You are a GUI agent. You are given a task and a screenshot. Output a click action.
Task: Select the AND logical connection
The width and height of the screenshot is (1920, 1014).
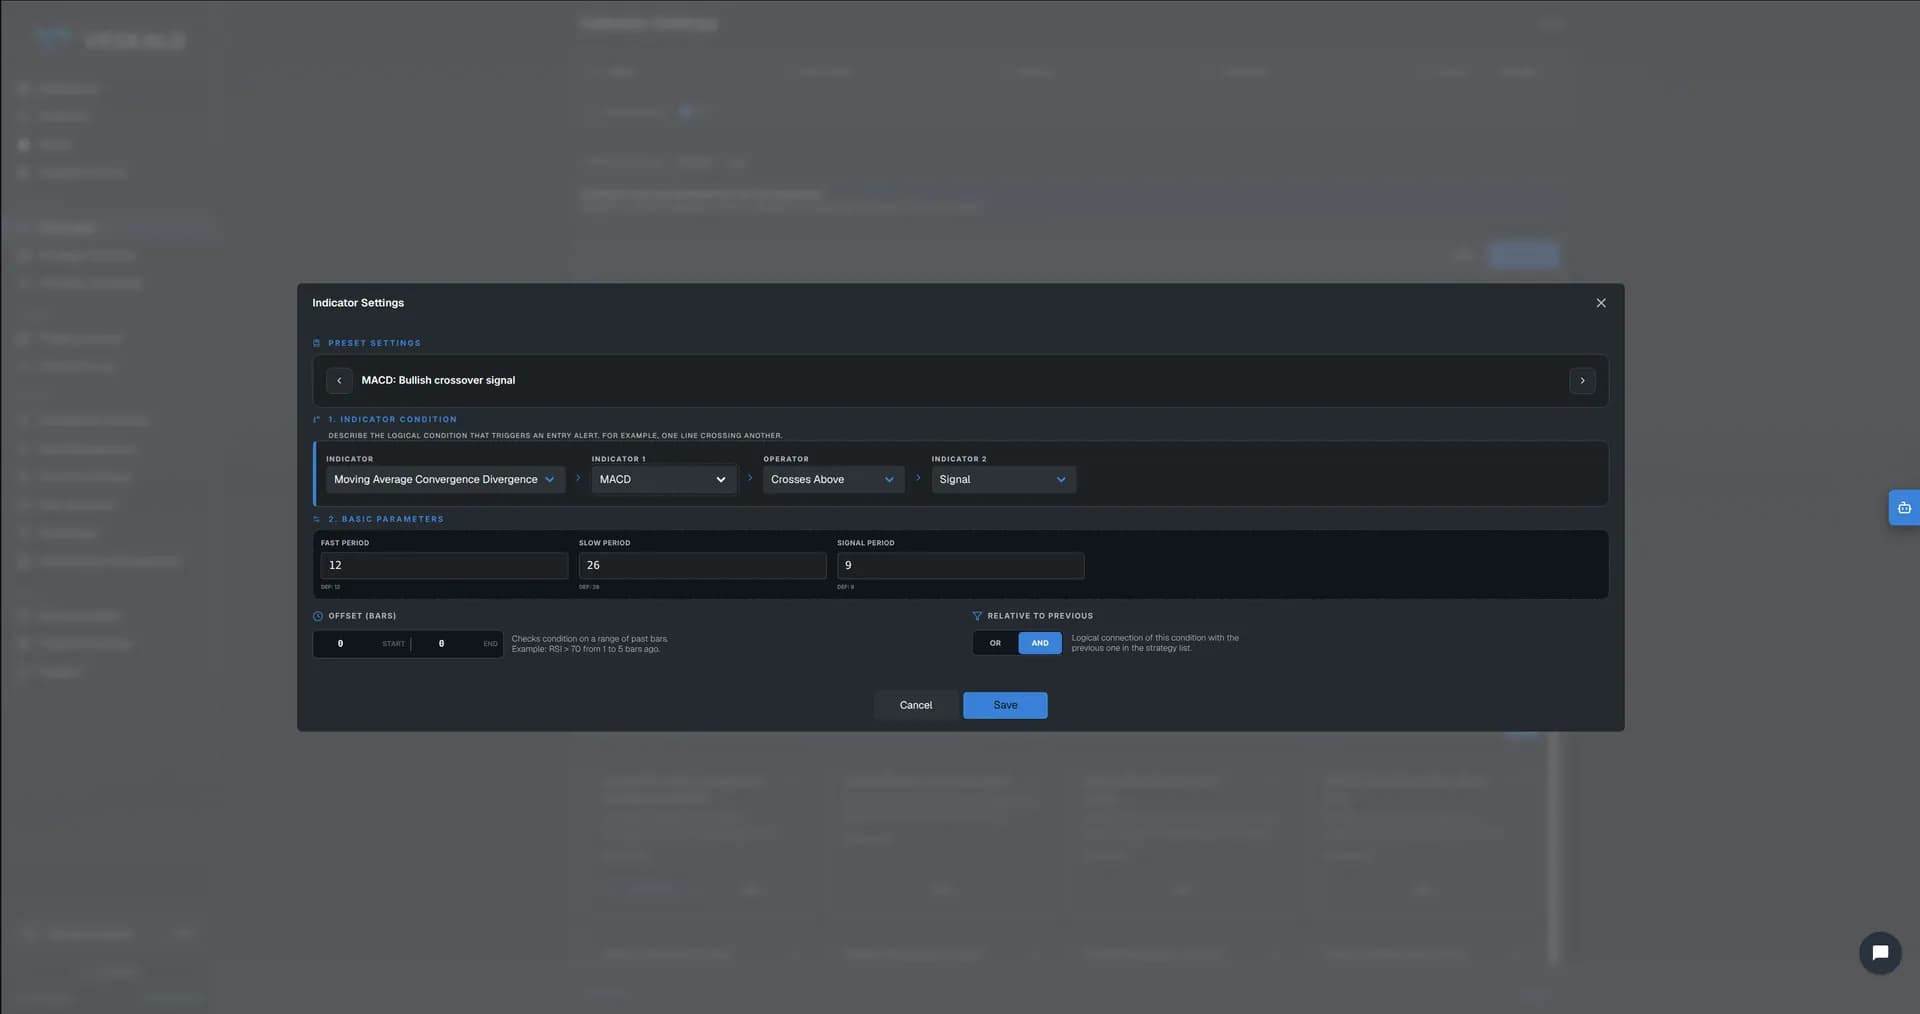click(x=1040, y=644)
